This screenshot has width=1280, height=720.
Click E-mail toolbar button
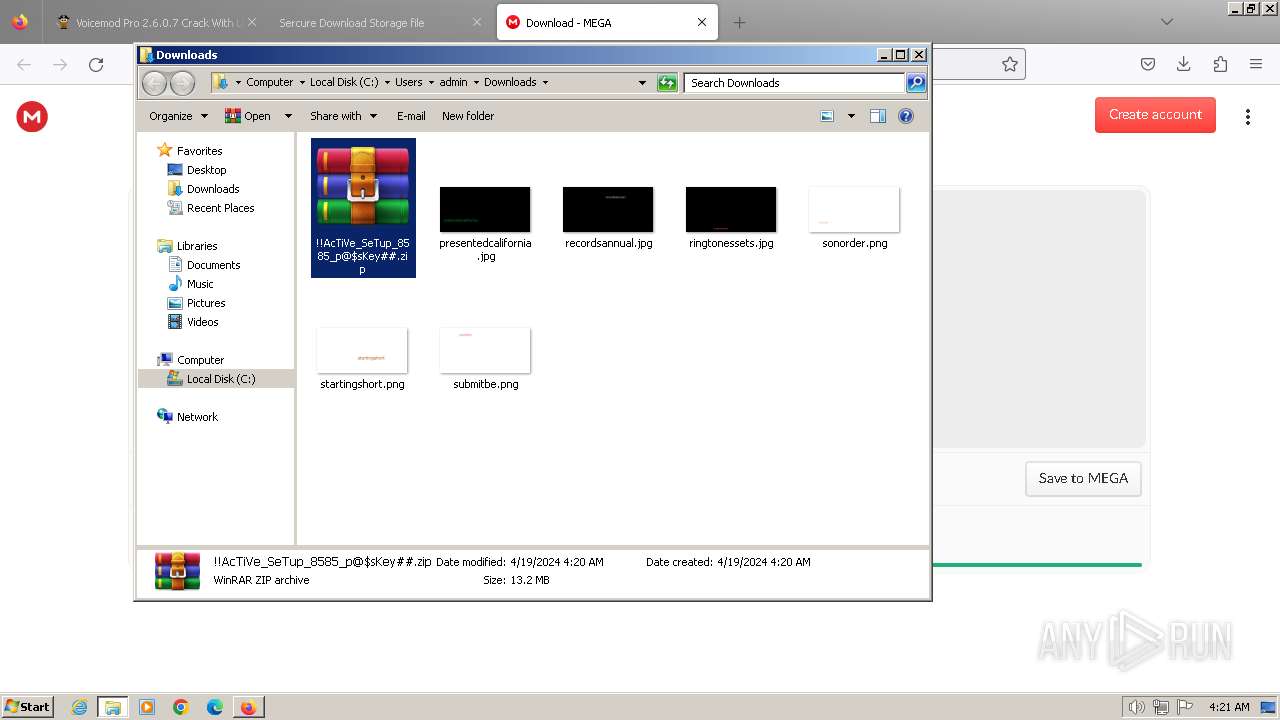coord(411,116)
